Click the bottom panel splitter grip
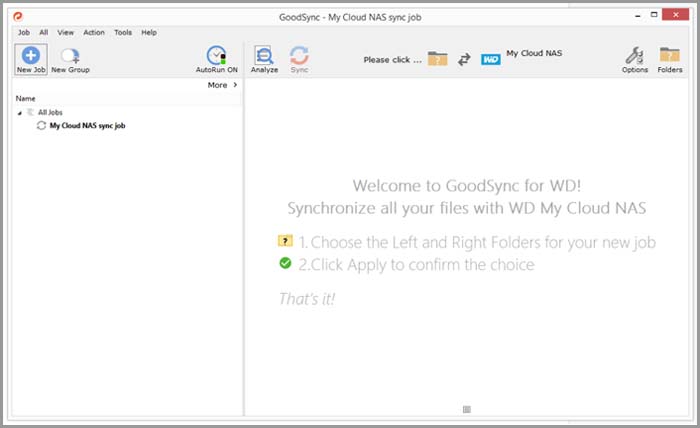The height and width of the screenshot is (428, 700). (467, 409)
